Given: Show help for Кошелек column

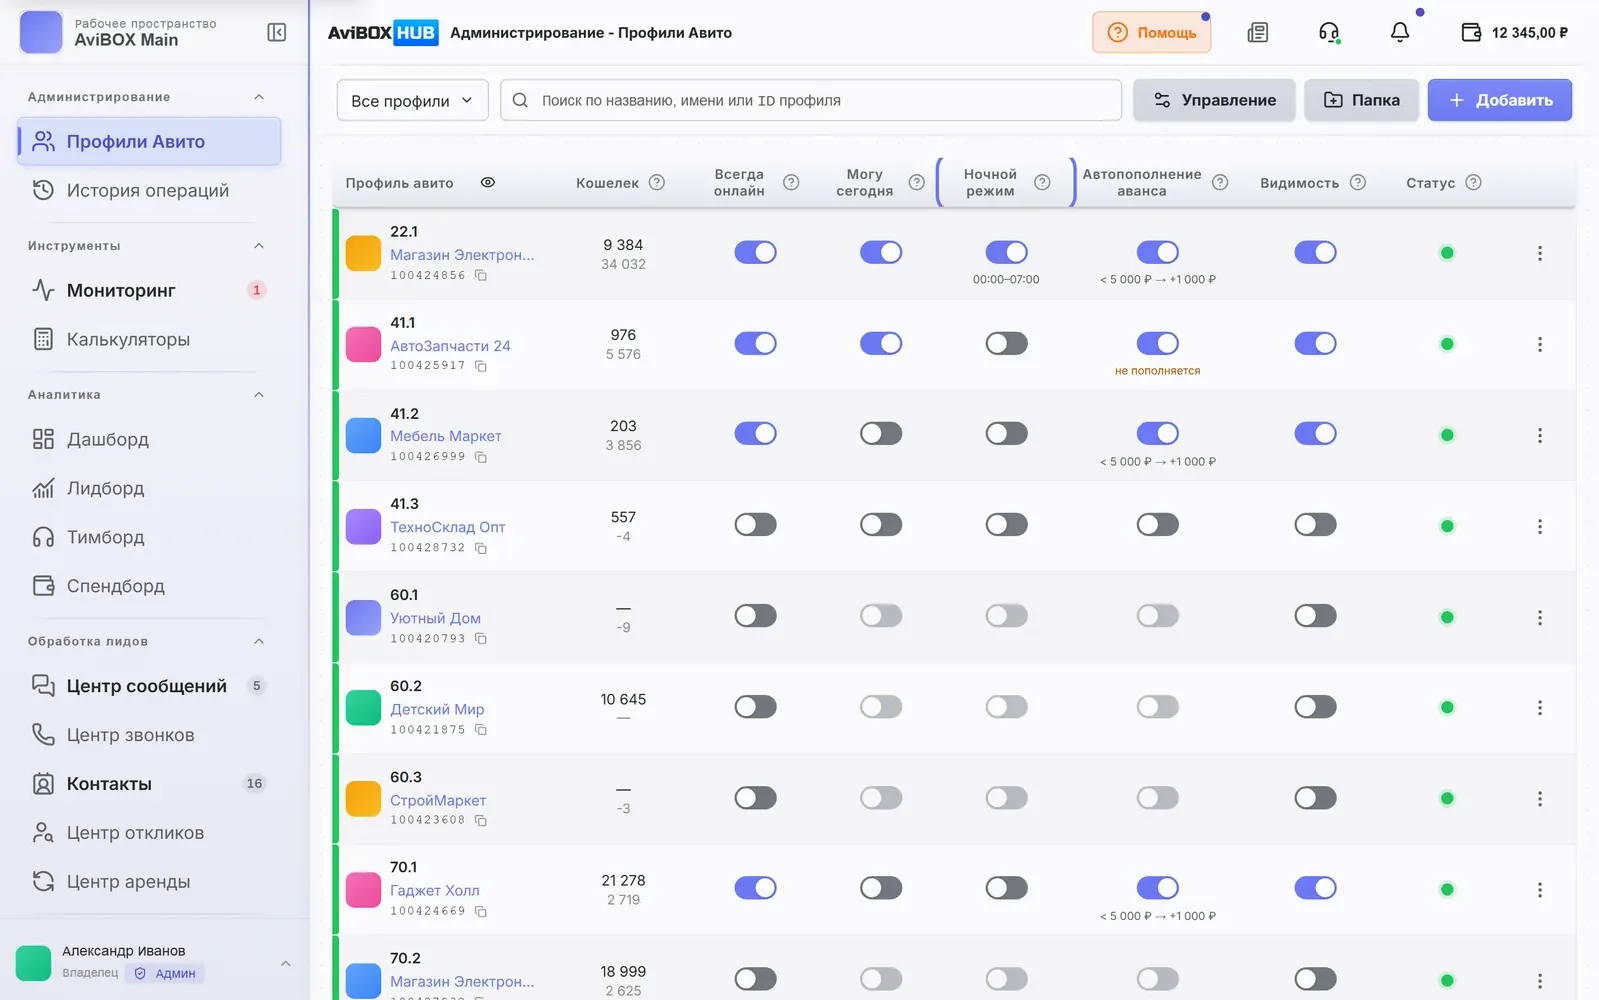Looking at the screenshot, I should [657, 182].
